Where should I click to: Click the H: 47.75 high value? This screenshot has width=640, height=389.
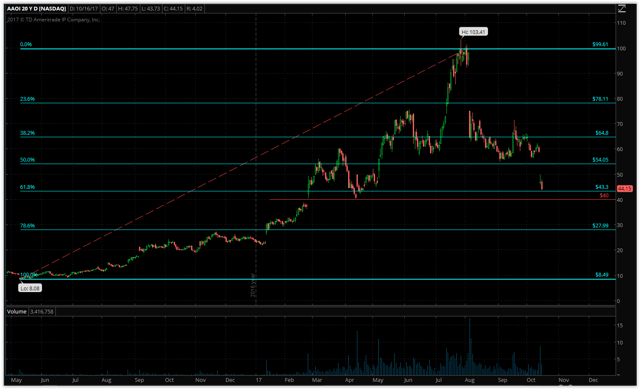pos(128,9)
